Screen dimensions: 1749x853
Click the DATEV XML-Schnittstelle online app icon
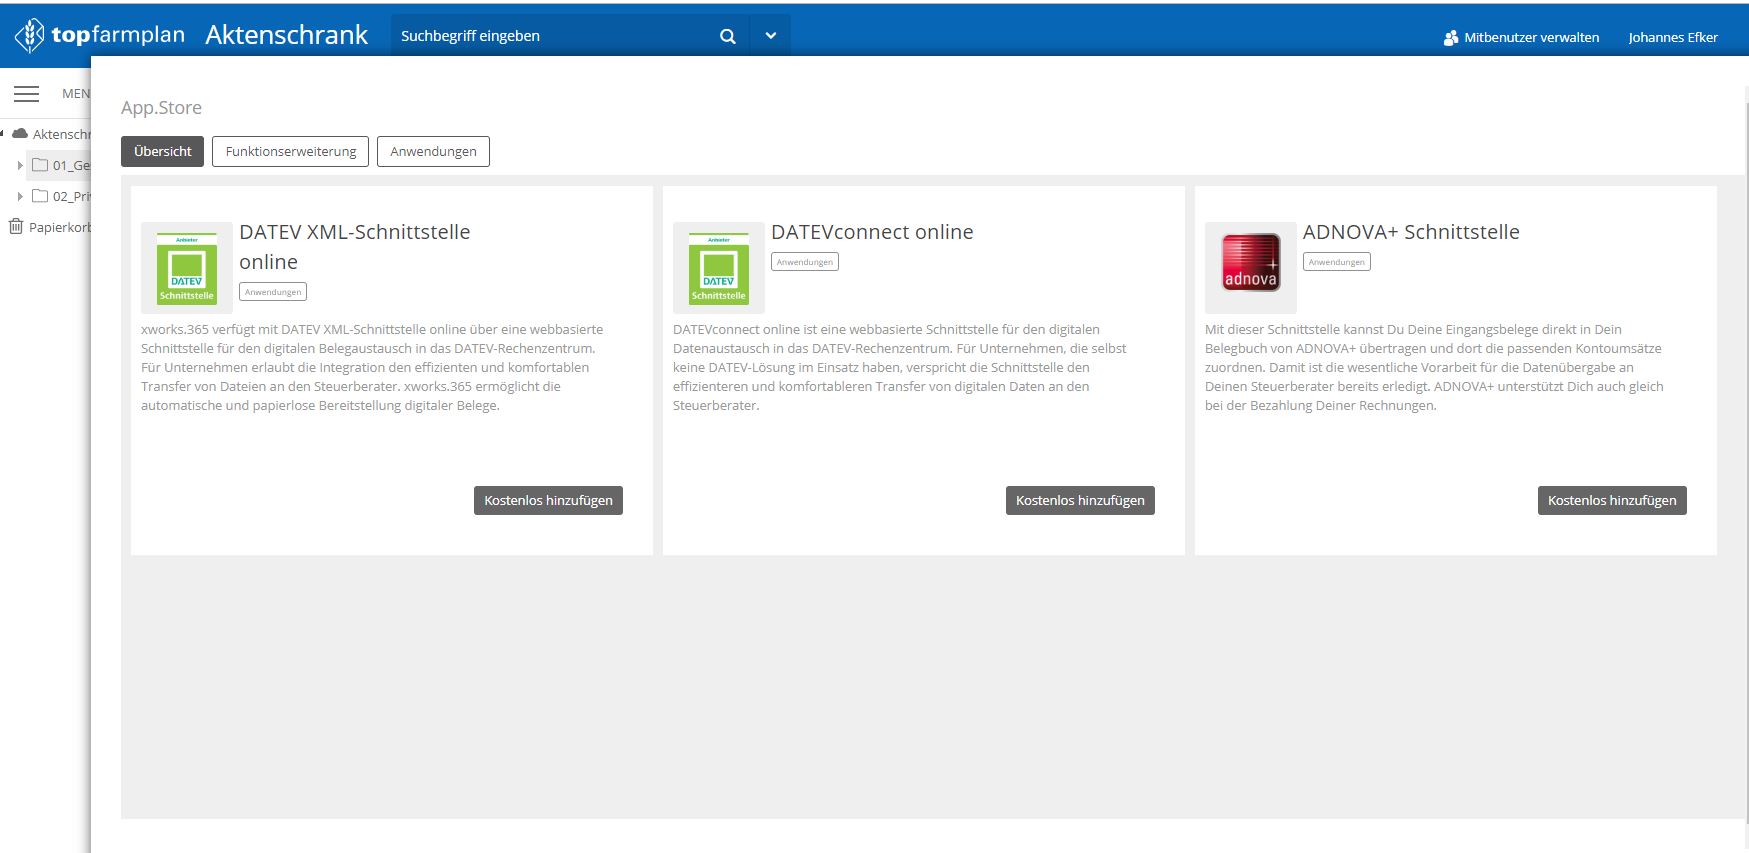(187, 268)
